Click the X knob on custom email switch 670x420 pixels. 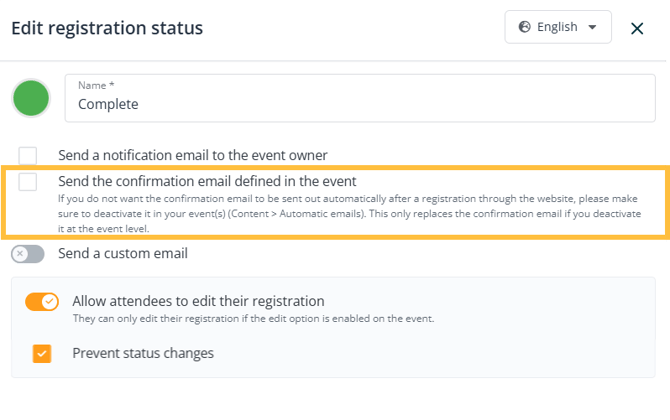click(20, 254)
